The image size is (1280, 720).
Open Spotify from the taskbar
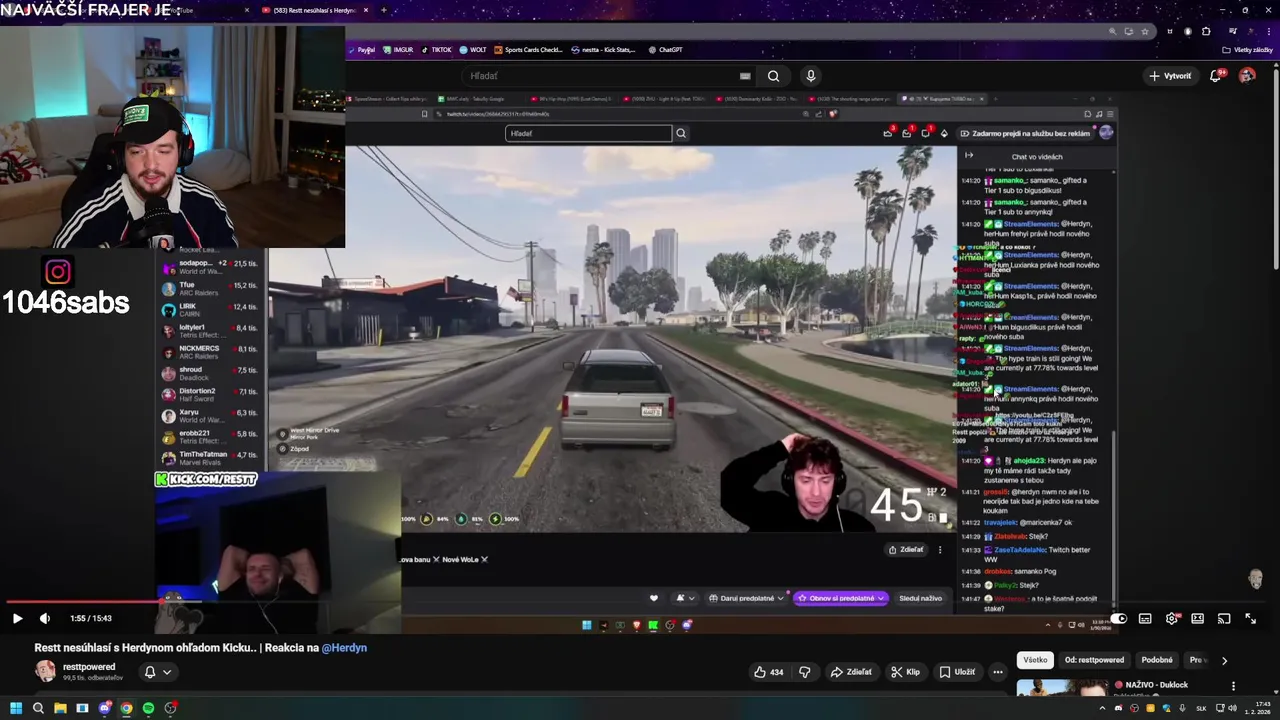coord(148,708)
